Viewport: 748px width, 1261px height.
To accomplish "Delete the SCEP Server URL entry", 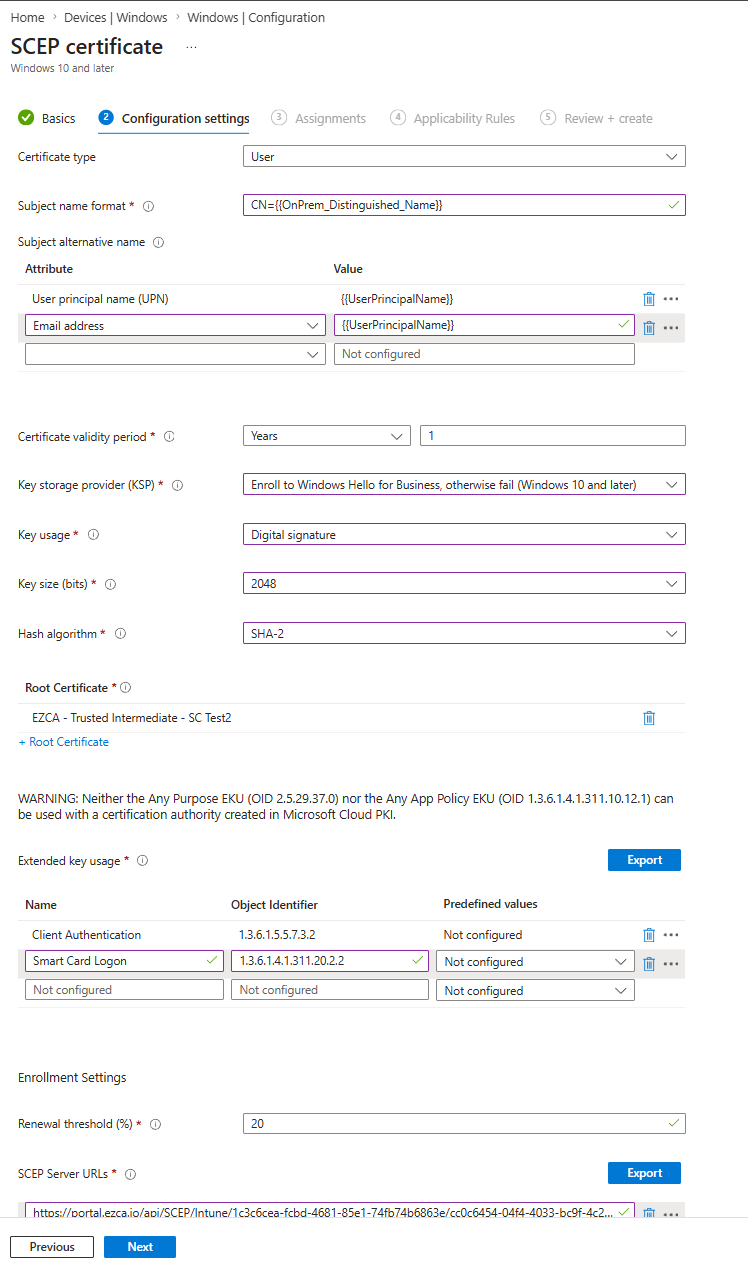I will click(x=649, y=1213).
